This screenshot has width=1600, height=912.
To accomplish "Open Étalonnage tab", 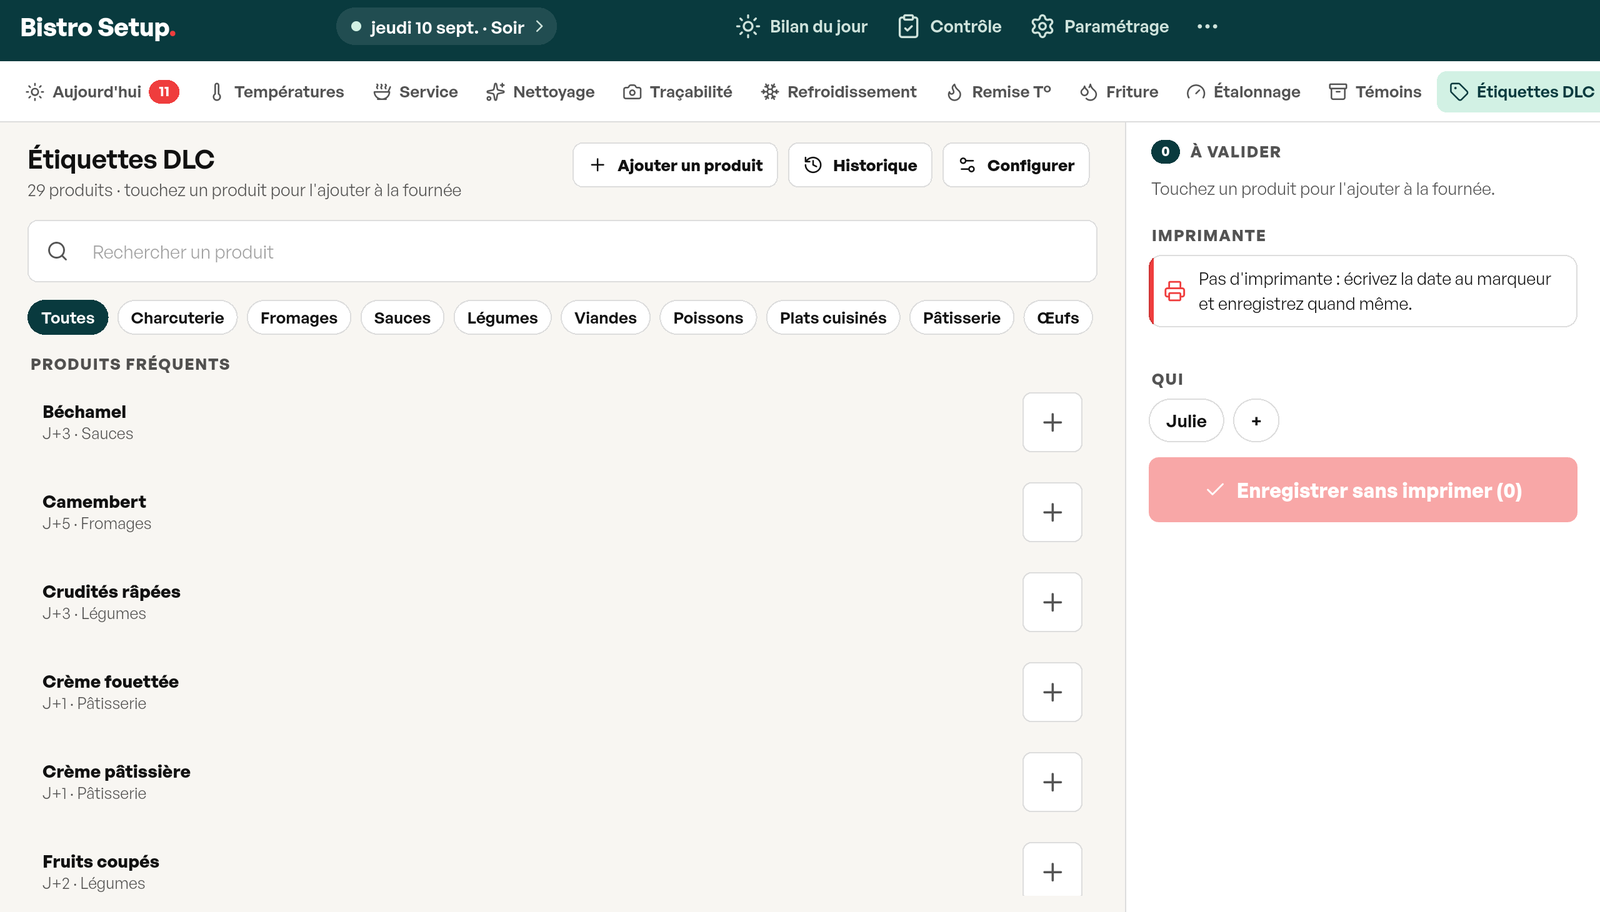I will (x=1244, y=92).
